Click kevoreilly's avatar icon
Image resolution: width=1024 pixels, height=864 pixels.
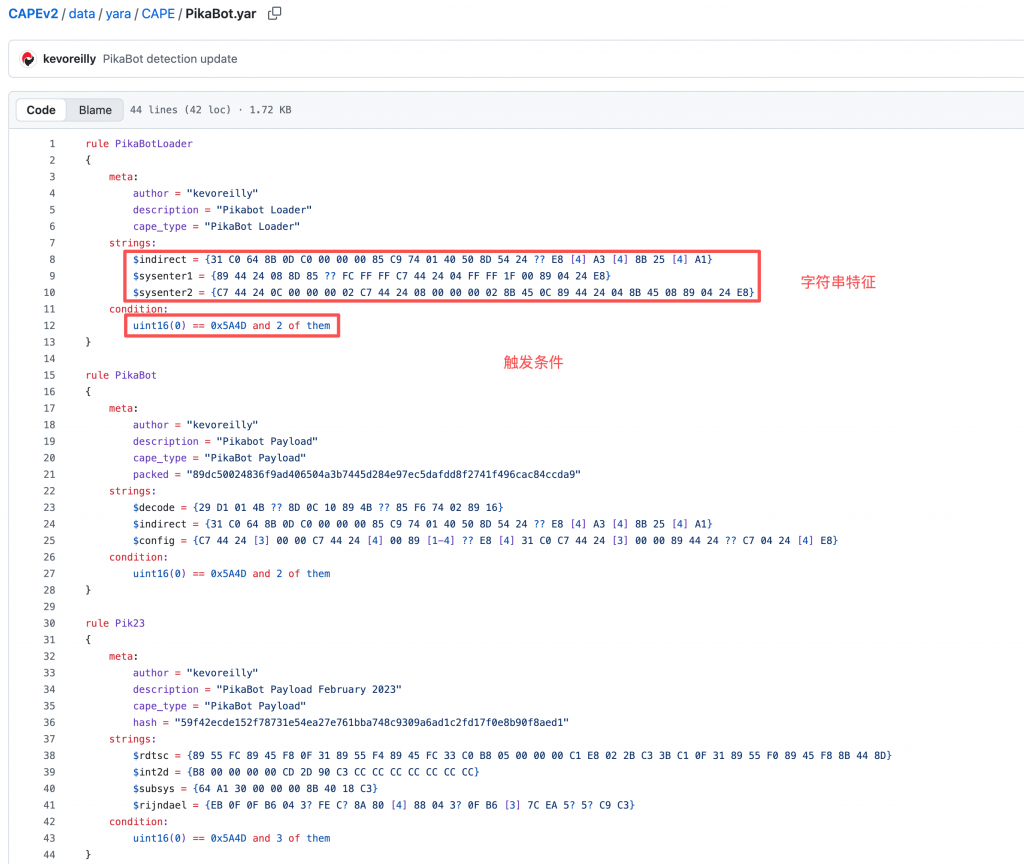coord(28,59)
